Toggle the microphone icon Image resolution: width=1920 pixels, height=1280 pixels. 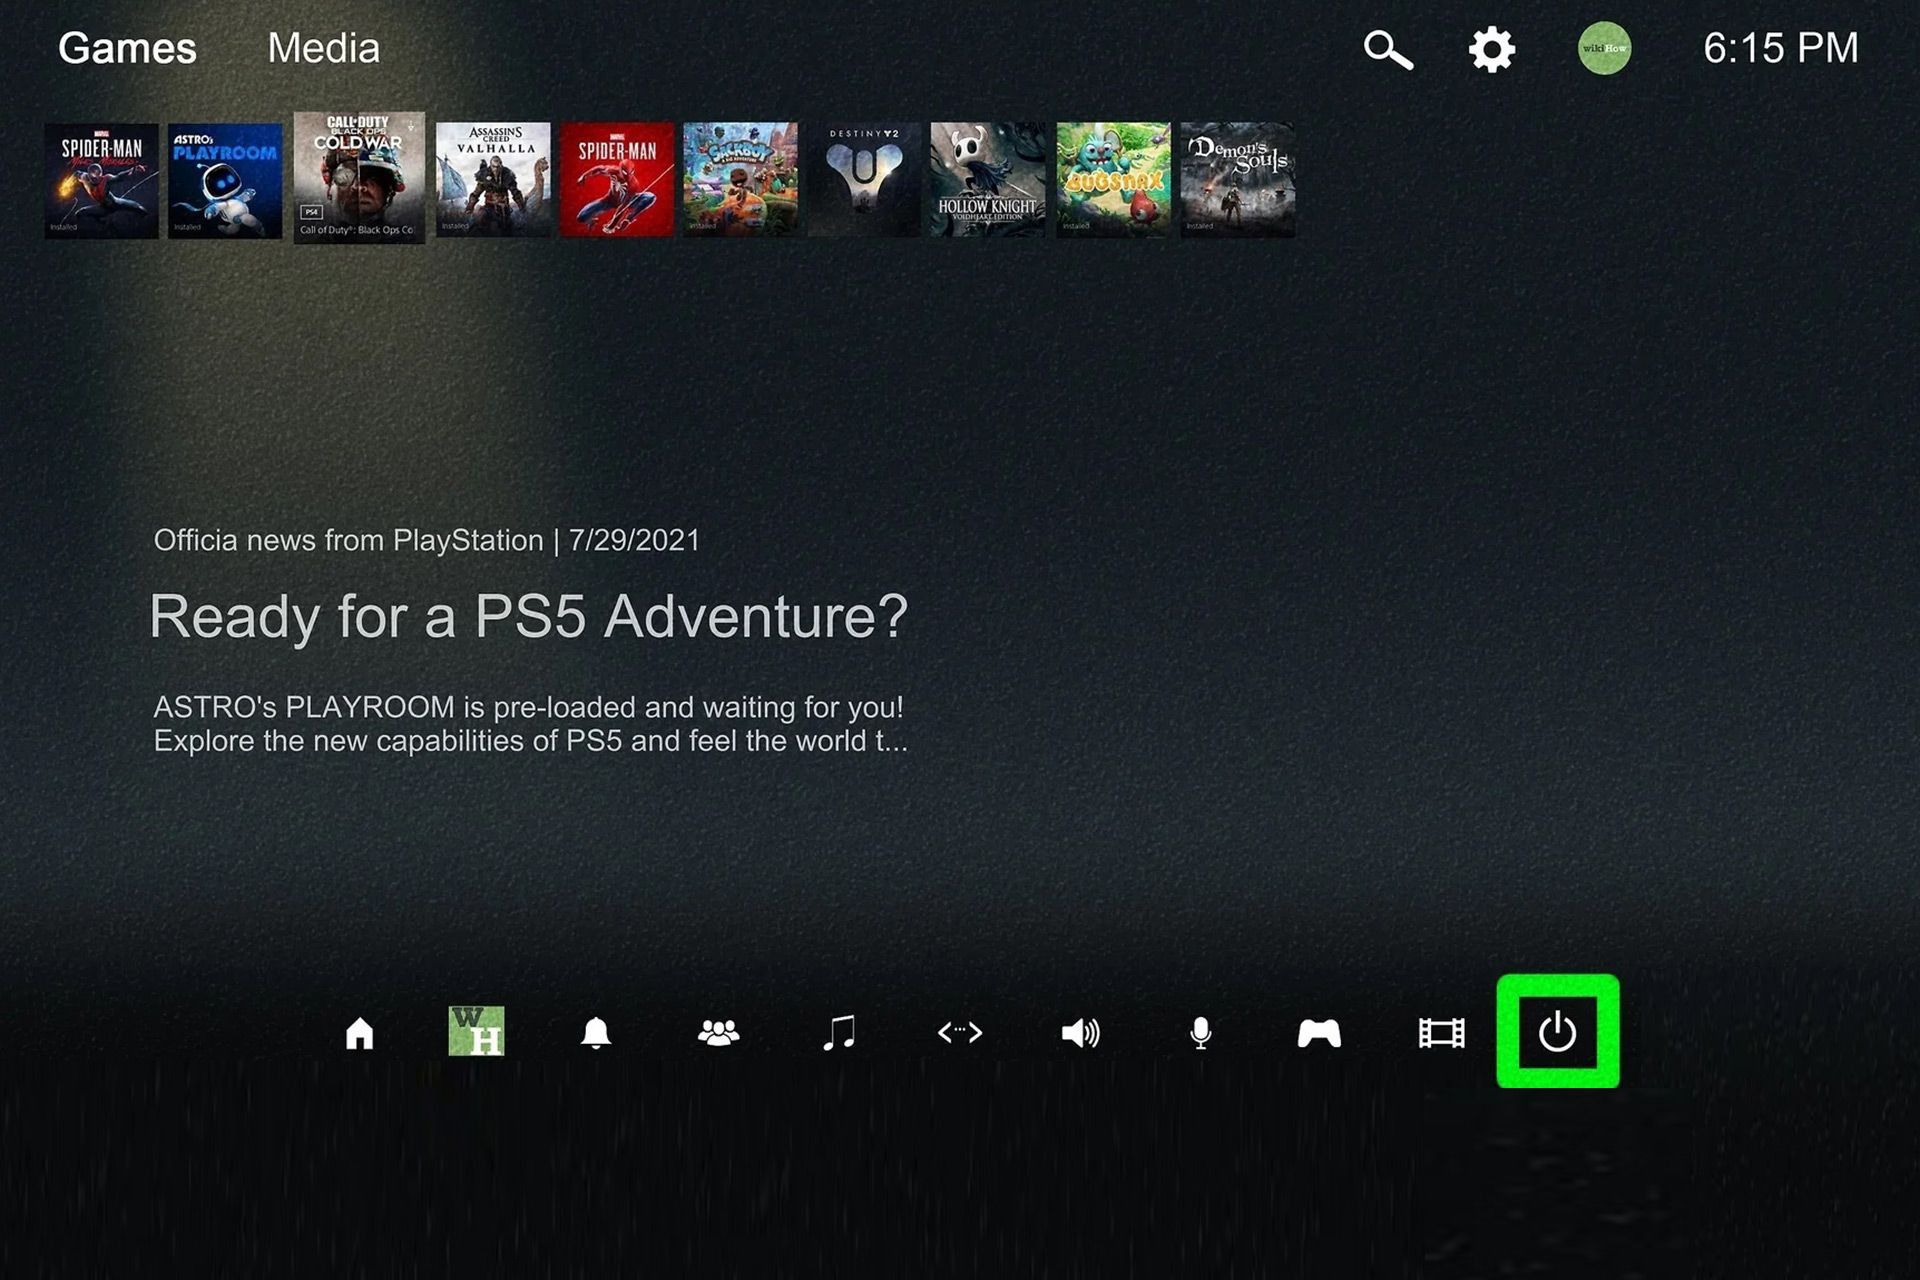(x=1201, y=1033)
